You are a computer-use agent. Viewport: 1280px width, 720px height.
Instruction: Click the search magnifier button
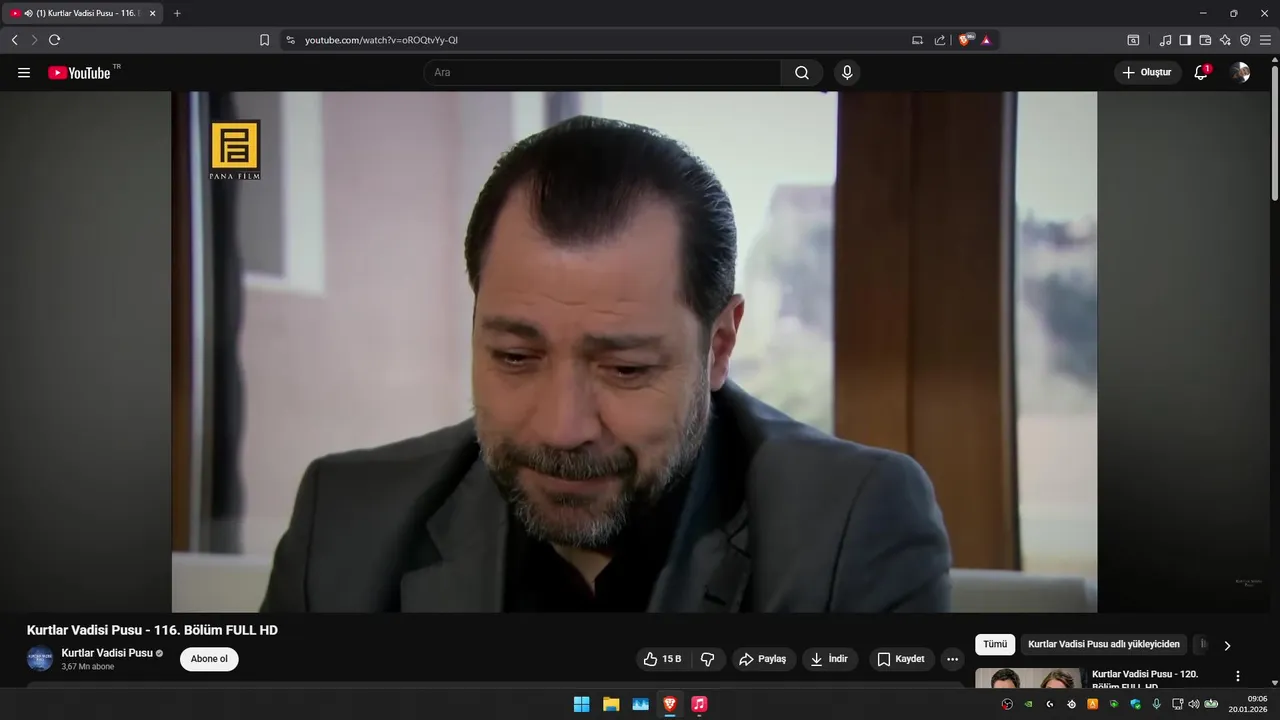coord(802,72)
